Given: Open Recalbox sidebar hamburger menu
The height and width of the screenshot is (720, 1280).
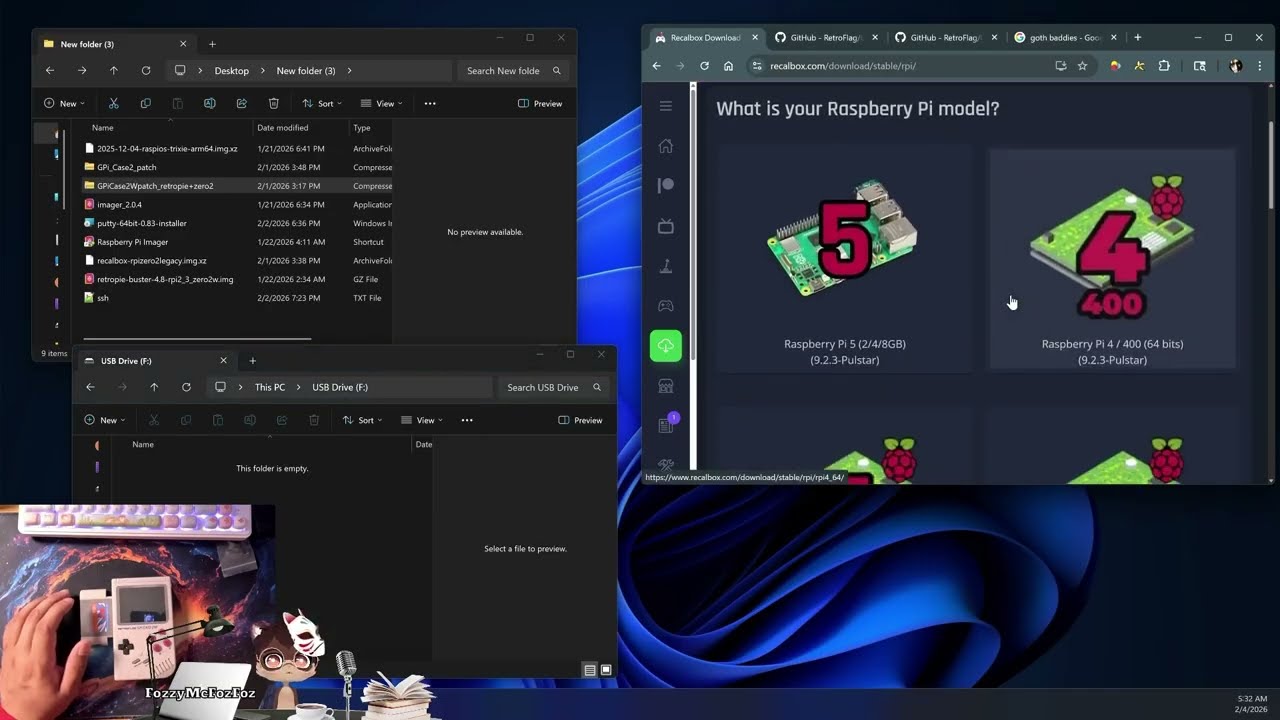Looking at the screenshot, I should coord(666,106).
